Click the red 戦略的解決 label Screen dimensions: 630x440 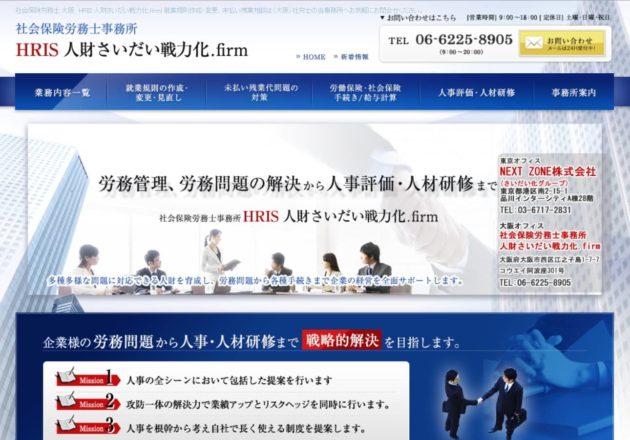[342, 340]
